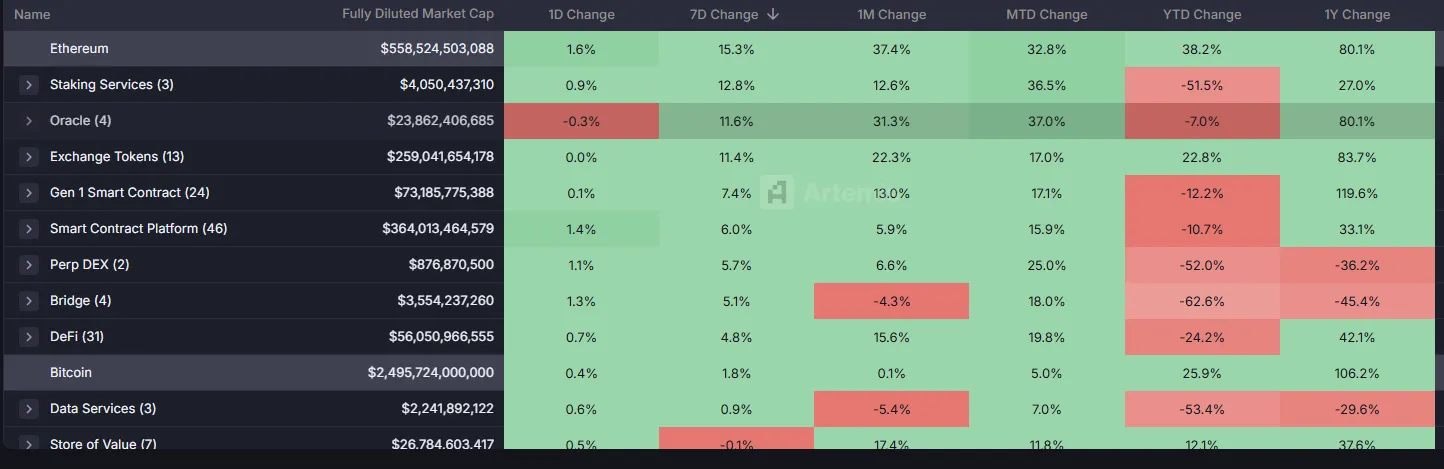The image size is (1444, 469).
Task: Sort by the Name column header
Action: click(x=32, y=15)
